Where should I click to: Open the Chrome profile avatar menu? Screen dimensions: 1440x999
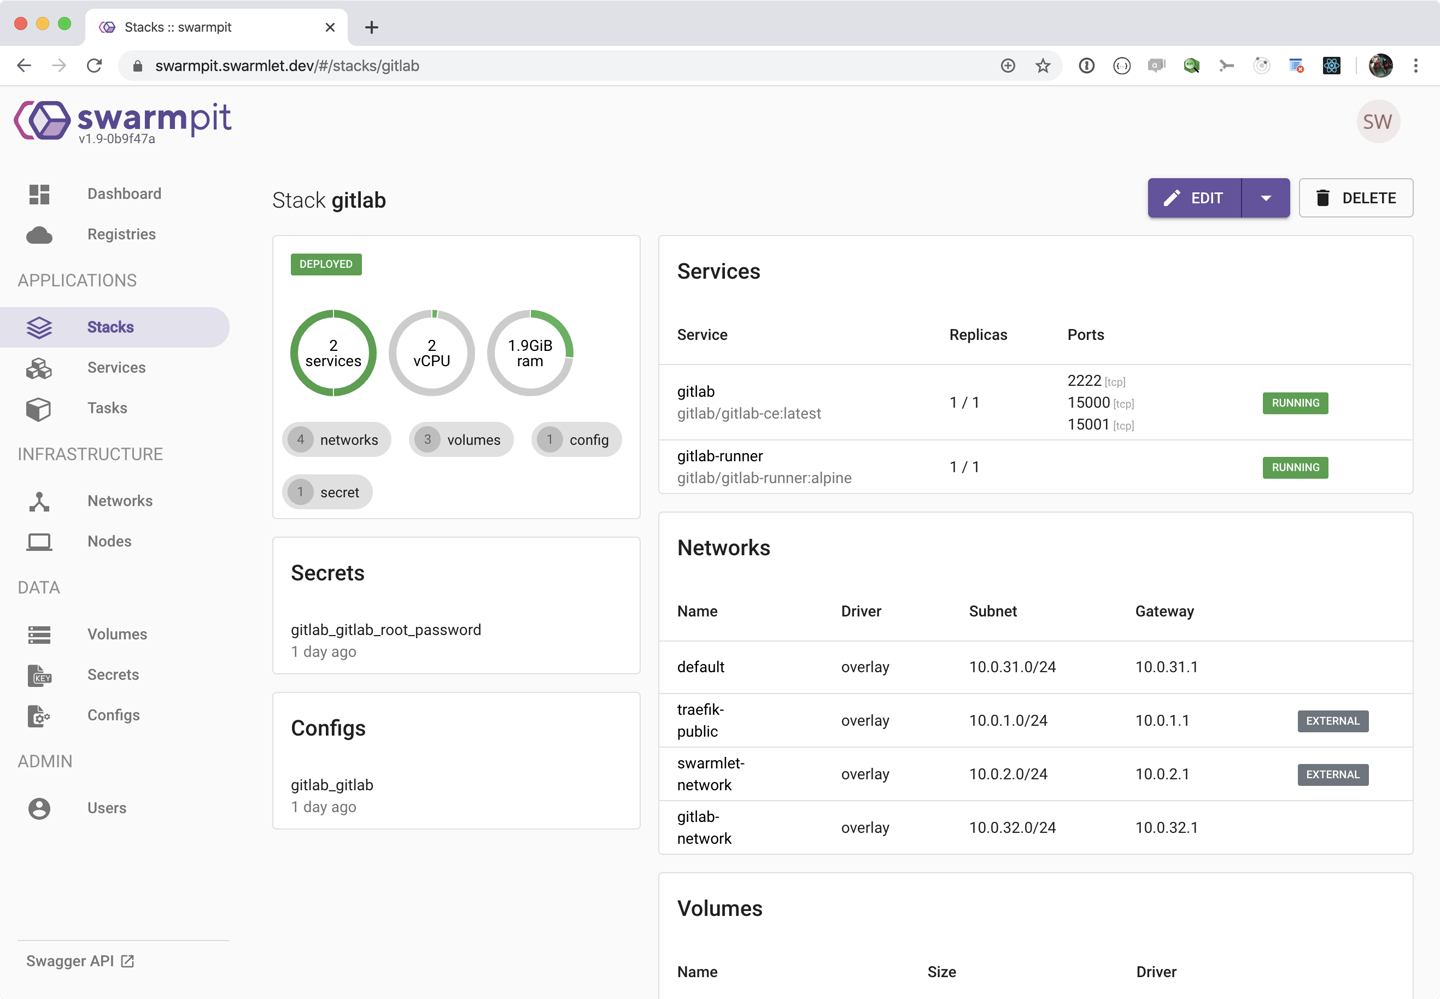pos(1380,65)
